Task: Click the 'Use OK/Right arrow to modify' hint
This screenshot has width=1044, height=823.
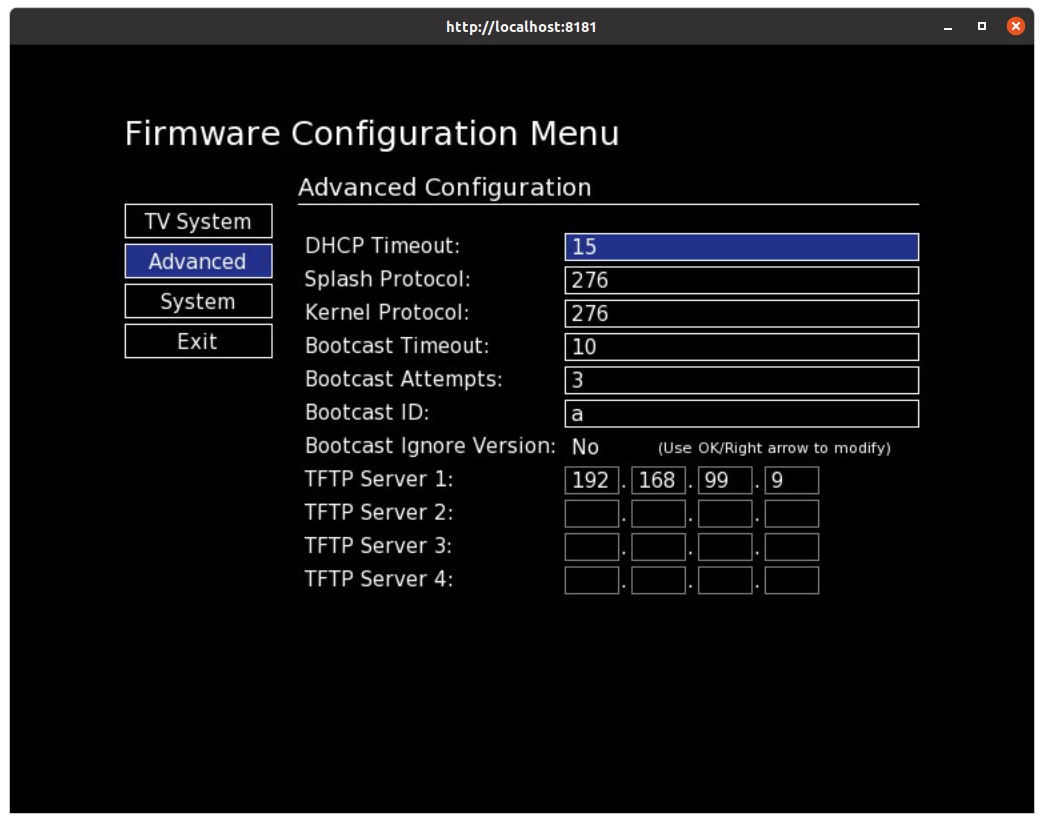Action: [x=774, y=447]
